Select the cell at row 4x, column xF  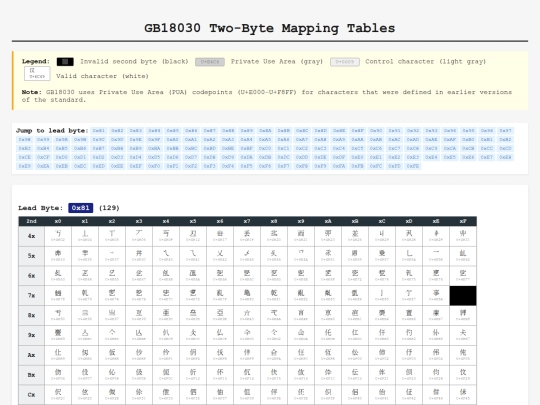point(463,236)
